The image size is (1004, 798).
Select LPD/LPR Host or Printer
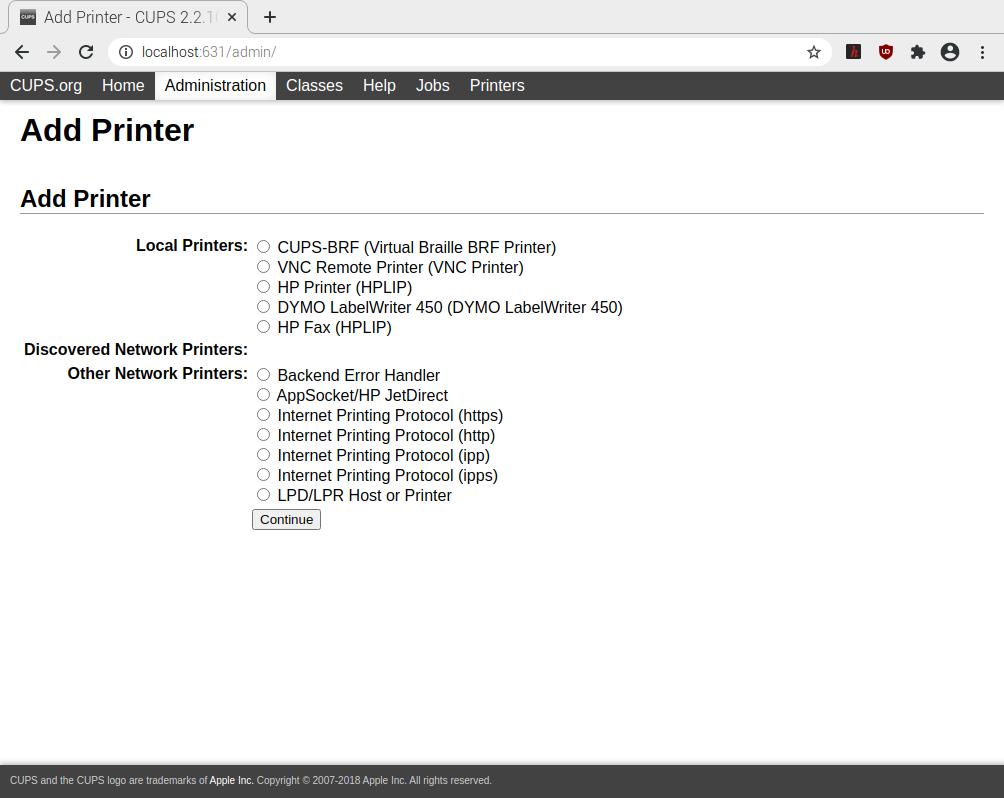(x=264, y=495)
